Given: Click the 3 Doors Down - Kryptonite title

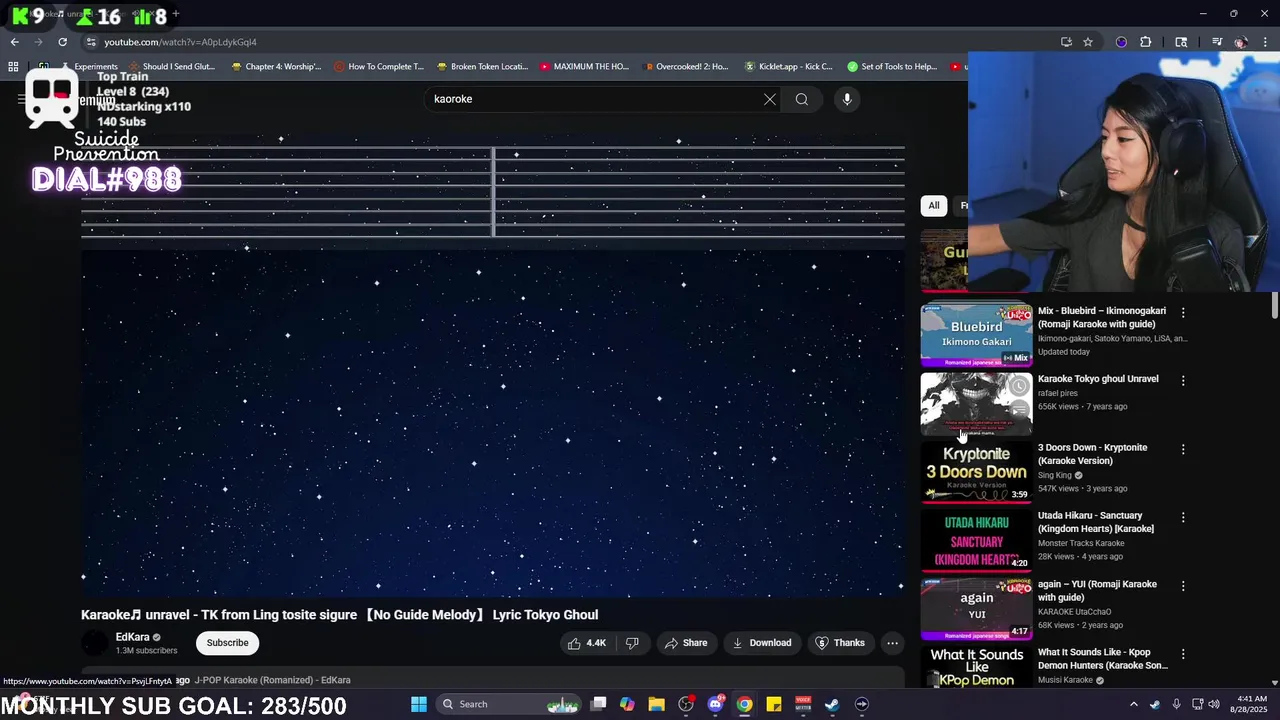Looking at the screenshot, I should tap(1092, 454).
